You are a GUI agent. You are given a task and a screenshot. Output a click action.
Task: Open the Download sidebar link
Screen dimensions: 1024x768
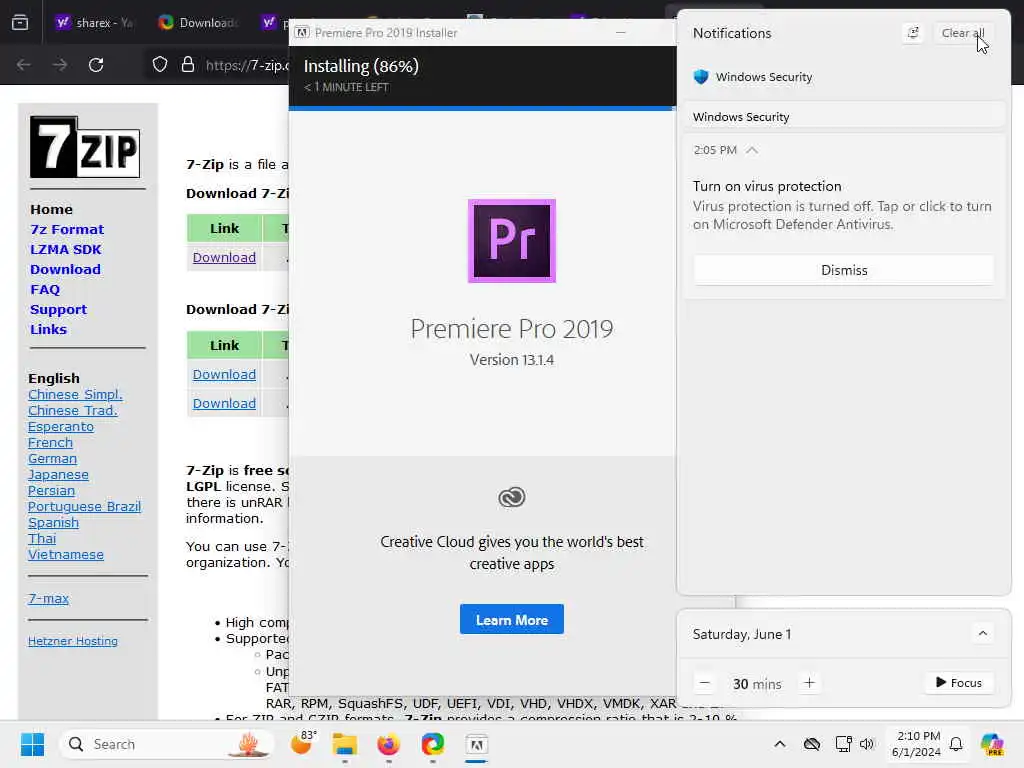click(x=65, y=270)
